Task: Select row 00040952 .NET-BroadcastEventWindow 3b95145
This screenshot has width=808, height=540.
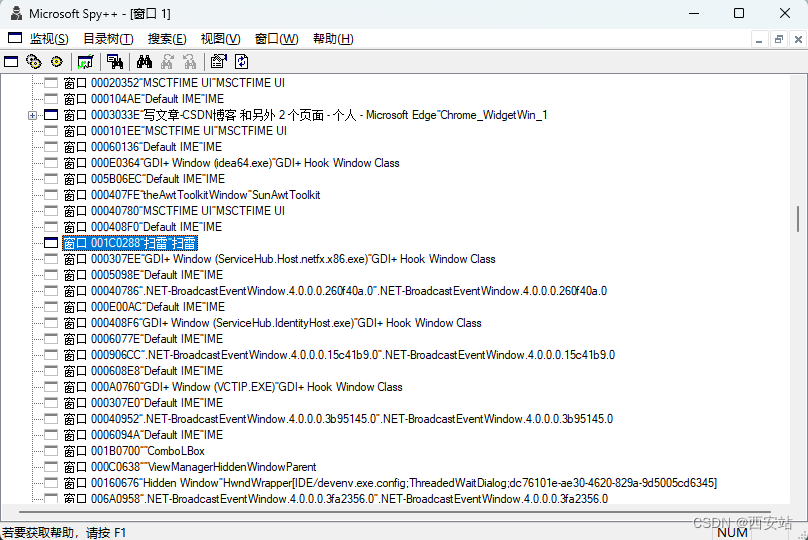Action: 339,419
